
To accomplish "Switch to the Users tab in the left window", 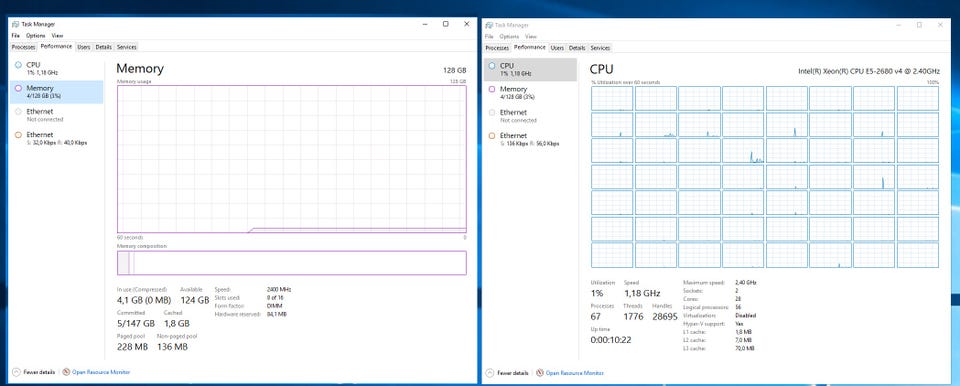I will pyautogui.click(x=84, y=47).
